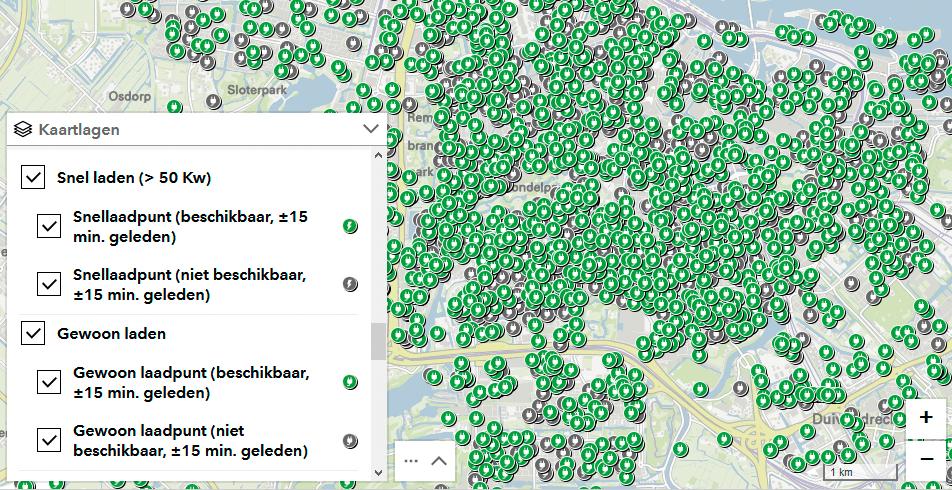Click the Gewoon laden group label
952x490 pixels.
click(x=111, y=333)
